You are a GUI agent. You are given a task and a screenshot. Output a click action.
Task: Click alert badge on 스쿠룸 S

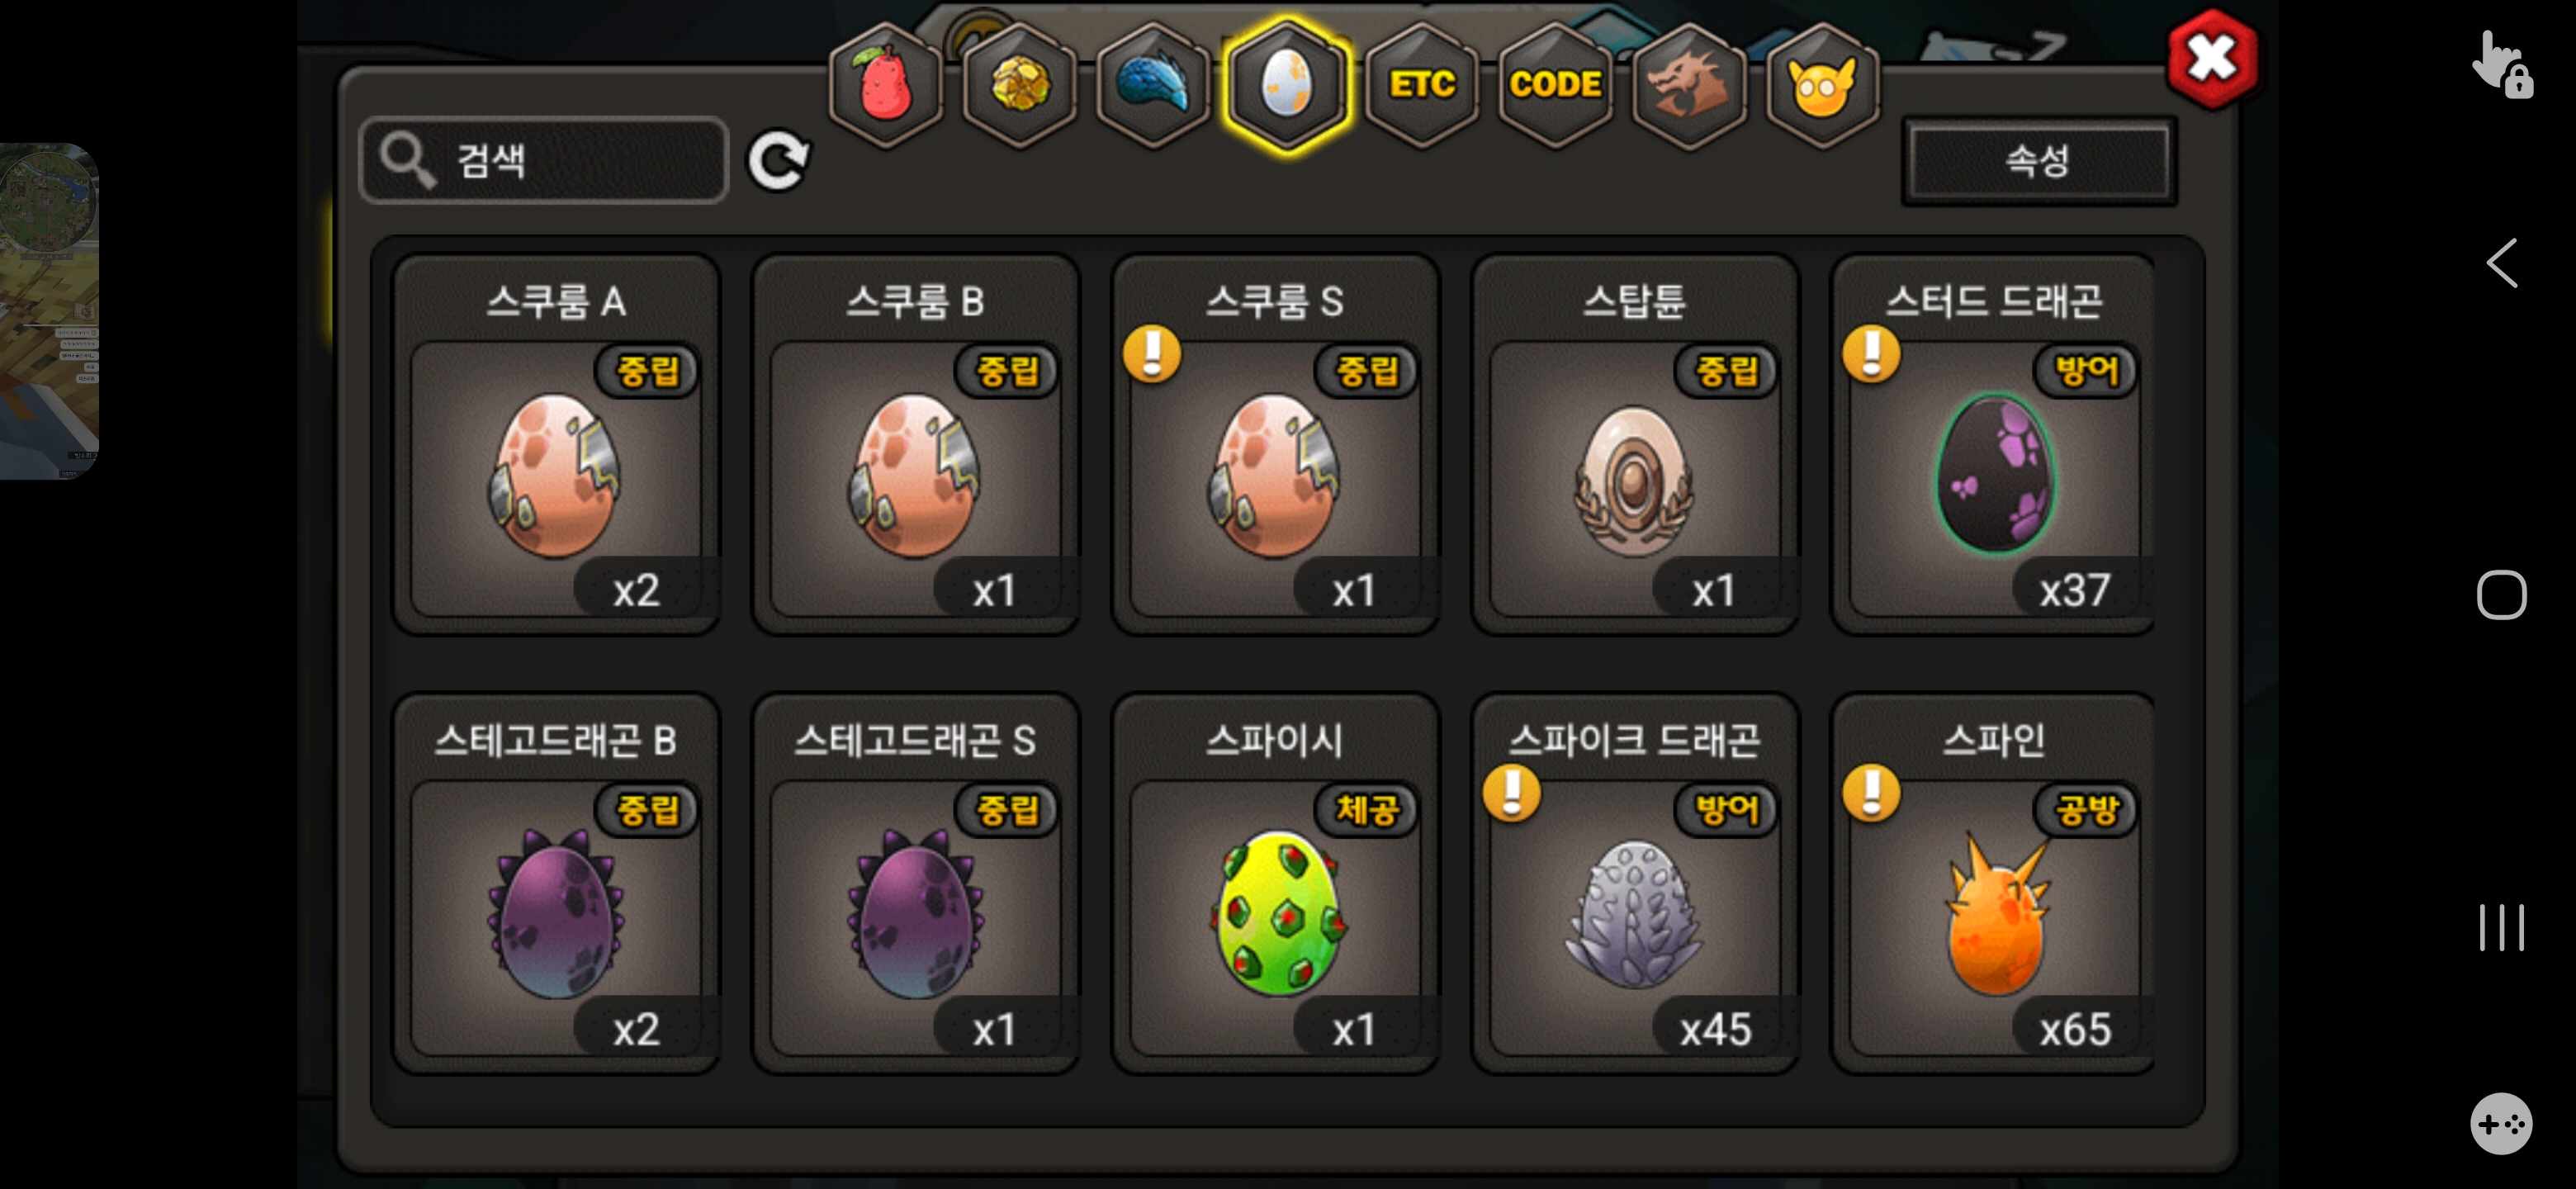[x=1152, y=354]
